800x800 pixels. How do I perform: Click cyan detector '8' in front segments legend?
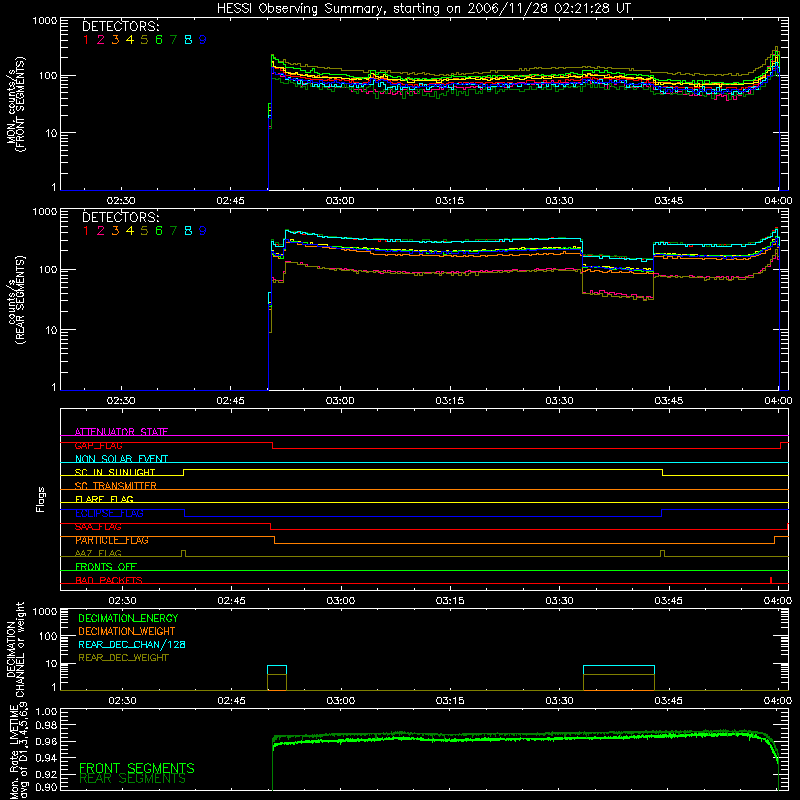(188, 40)
